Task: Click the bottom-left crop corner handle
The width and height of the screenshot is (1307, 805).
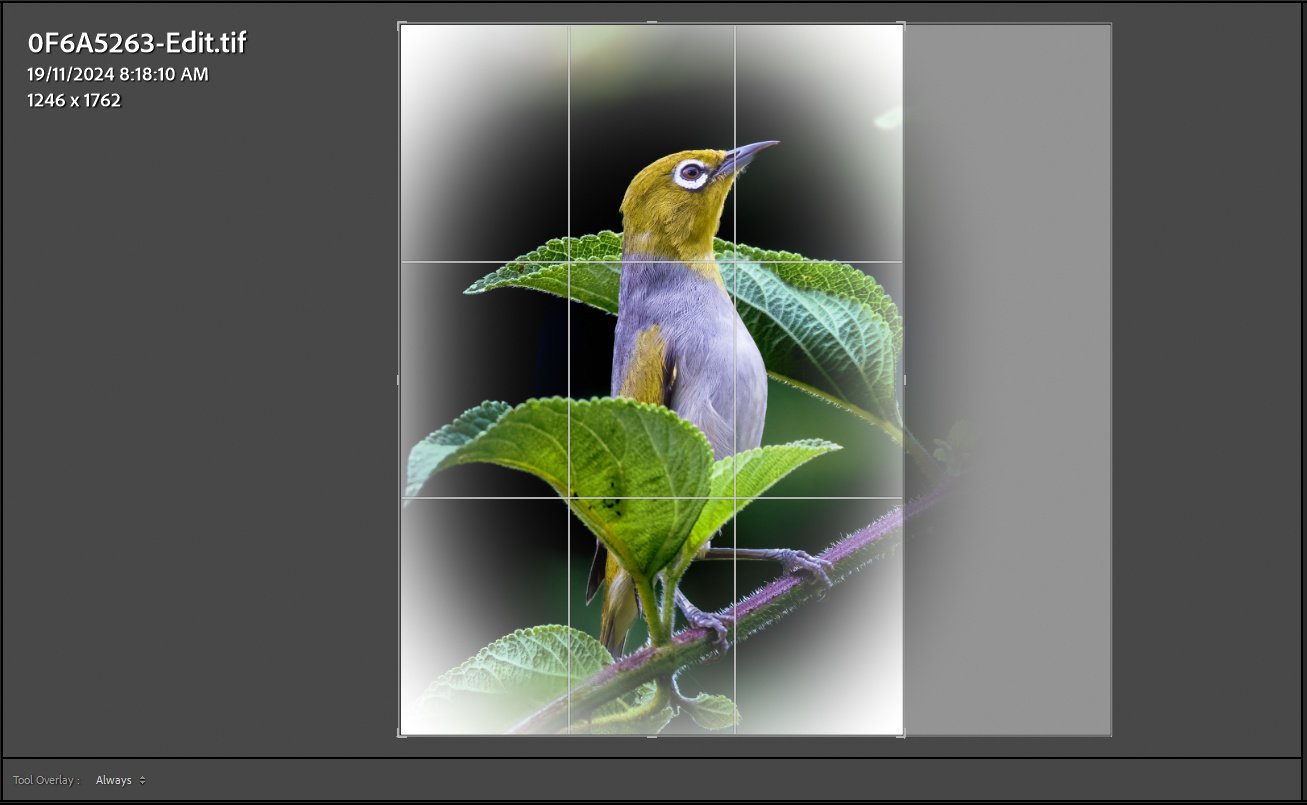Action: pos(401,735)
